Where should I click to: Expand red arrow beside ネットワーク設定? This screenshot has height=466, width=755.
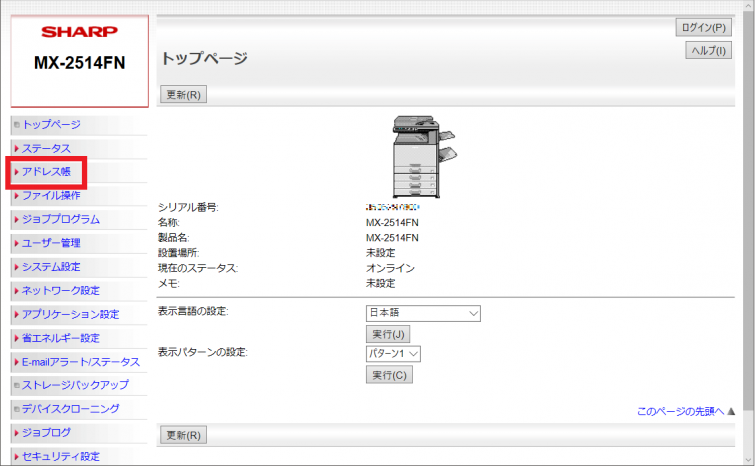tap(16, 290)
